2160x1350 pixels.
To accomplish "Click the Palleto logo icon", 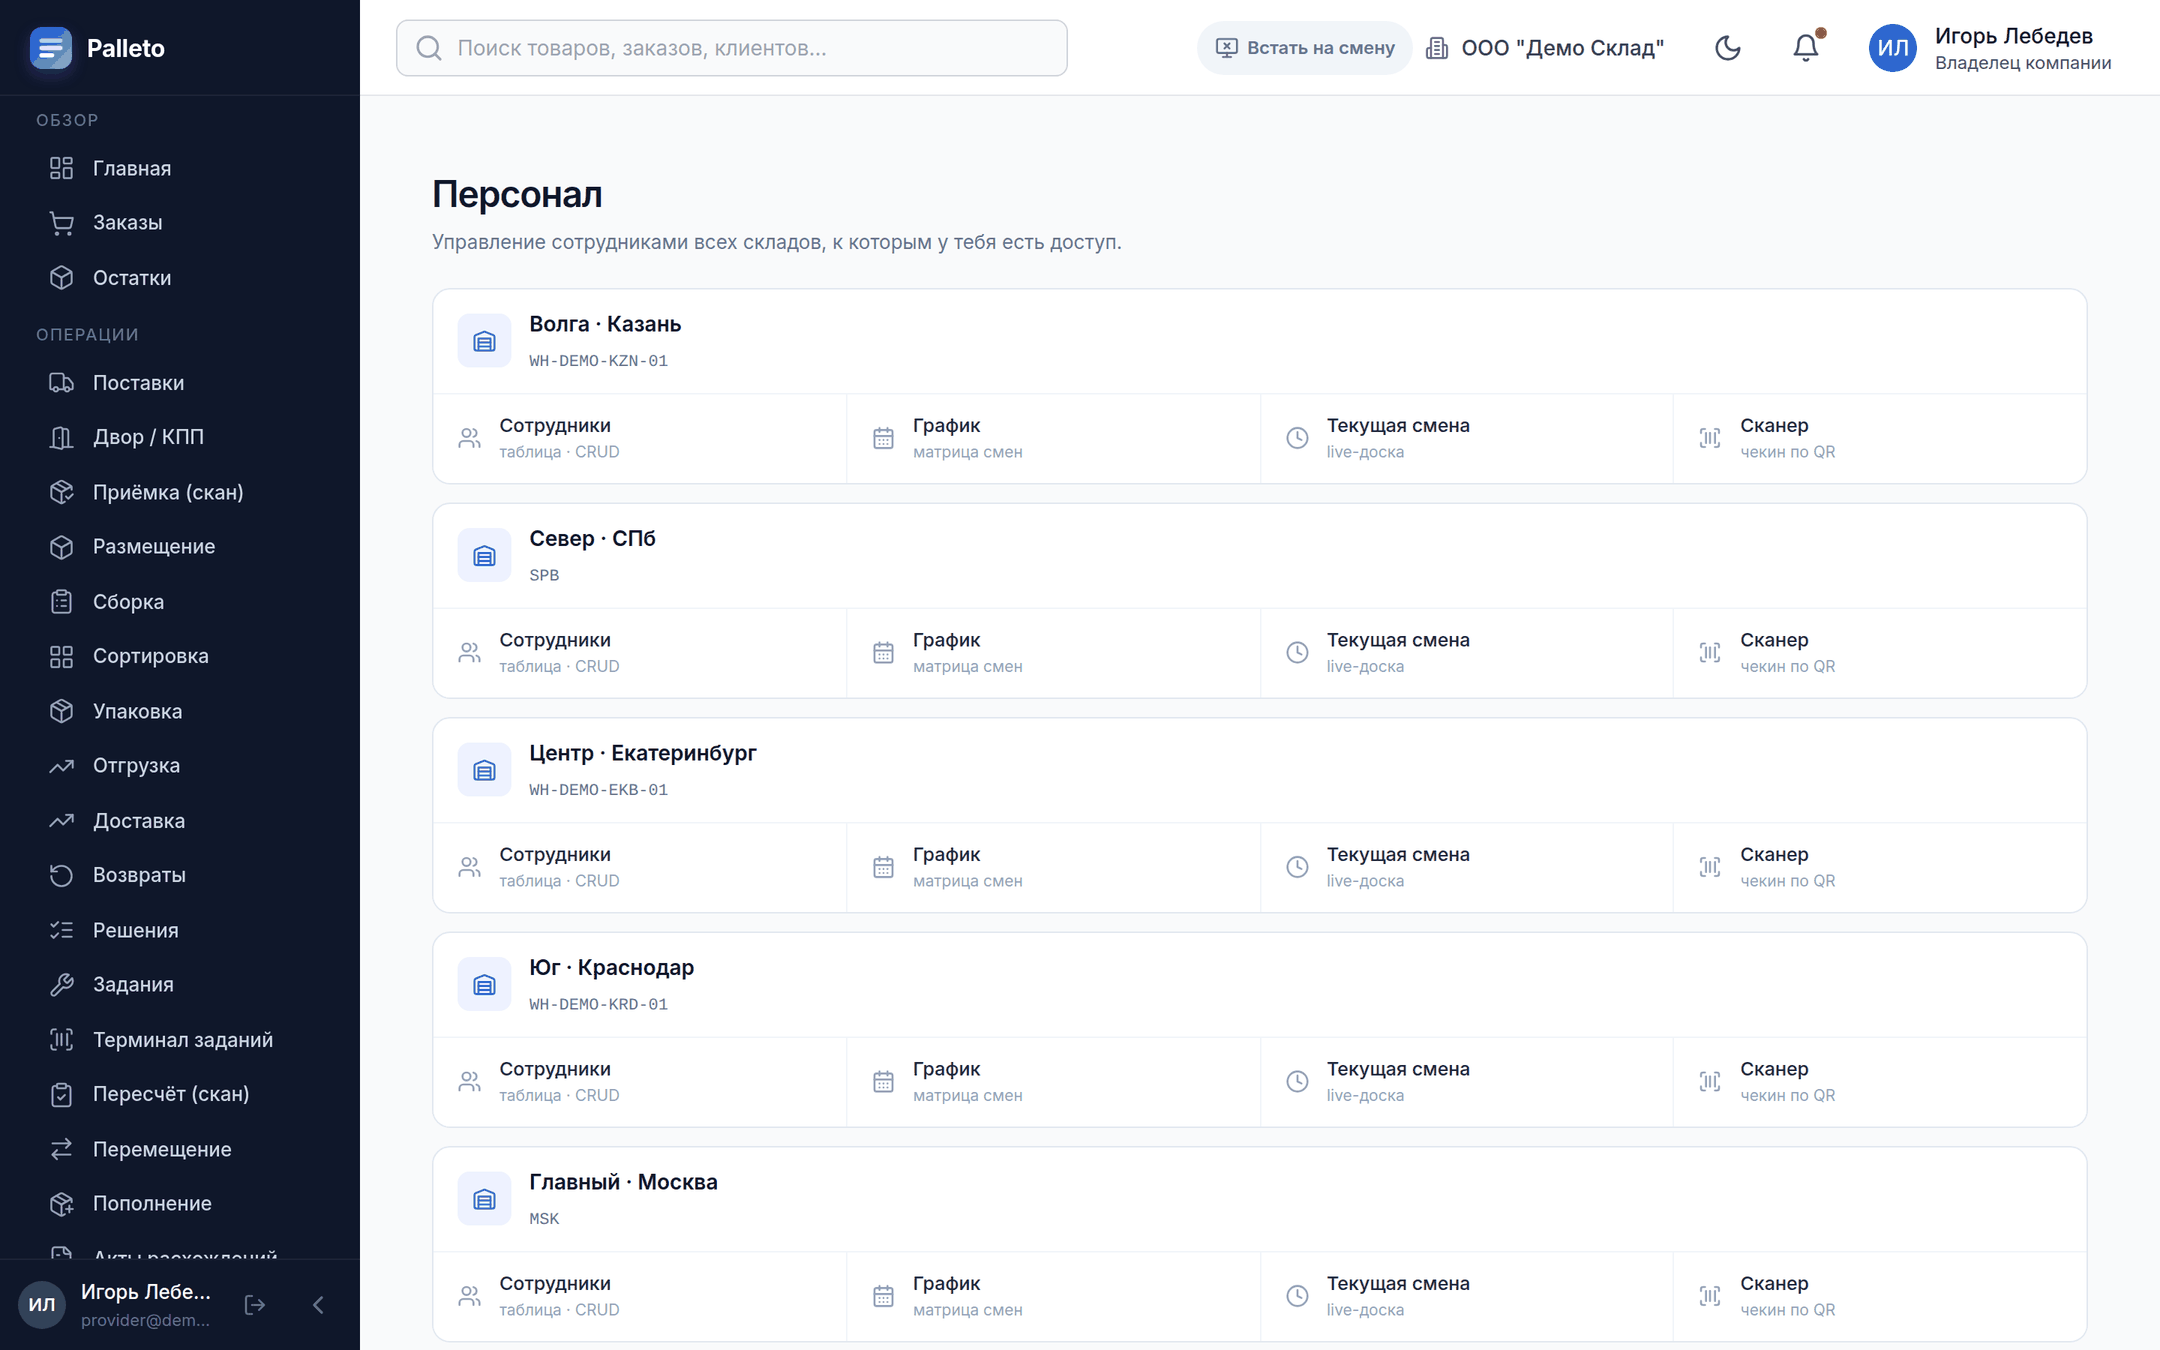I will 51,48.
